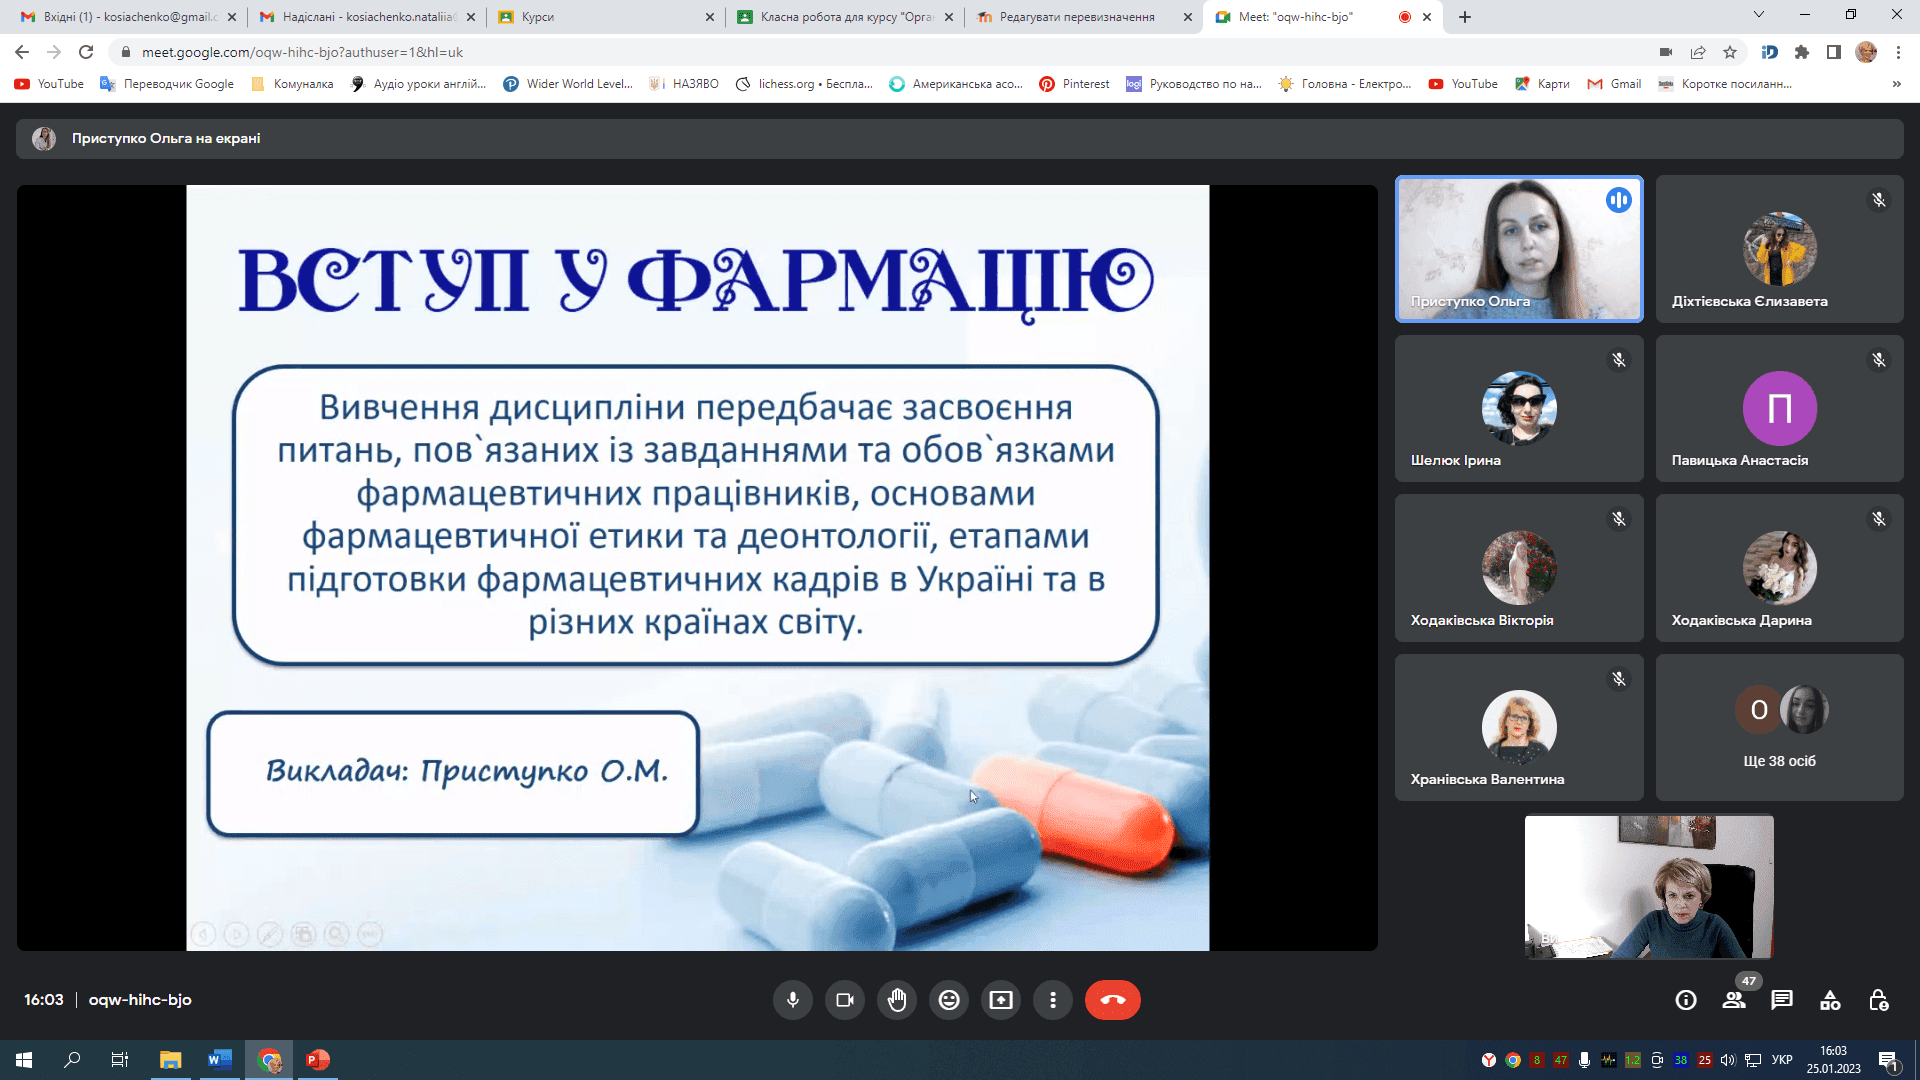The width and height of the screenshot is (1920, 1080).
Task: Open more options three-dot menu in Meet
Action: click(1053, 1000)
